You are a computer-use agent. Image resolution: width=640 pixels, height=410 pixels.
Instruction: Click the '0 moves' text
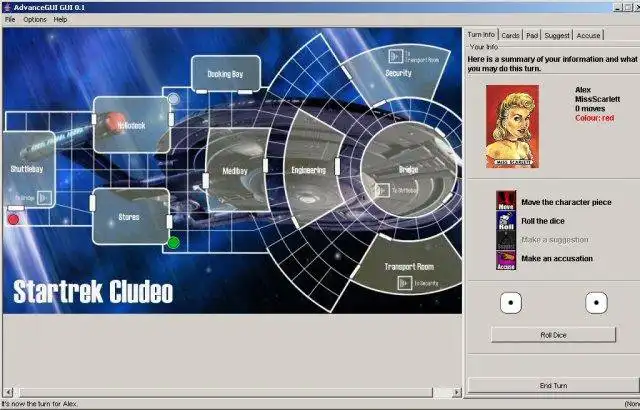pos(590,109)
